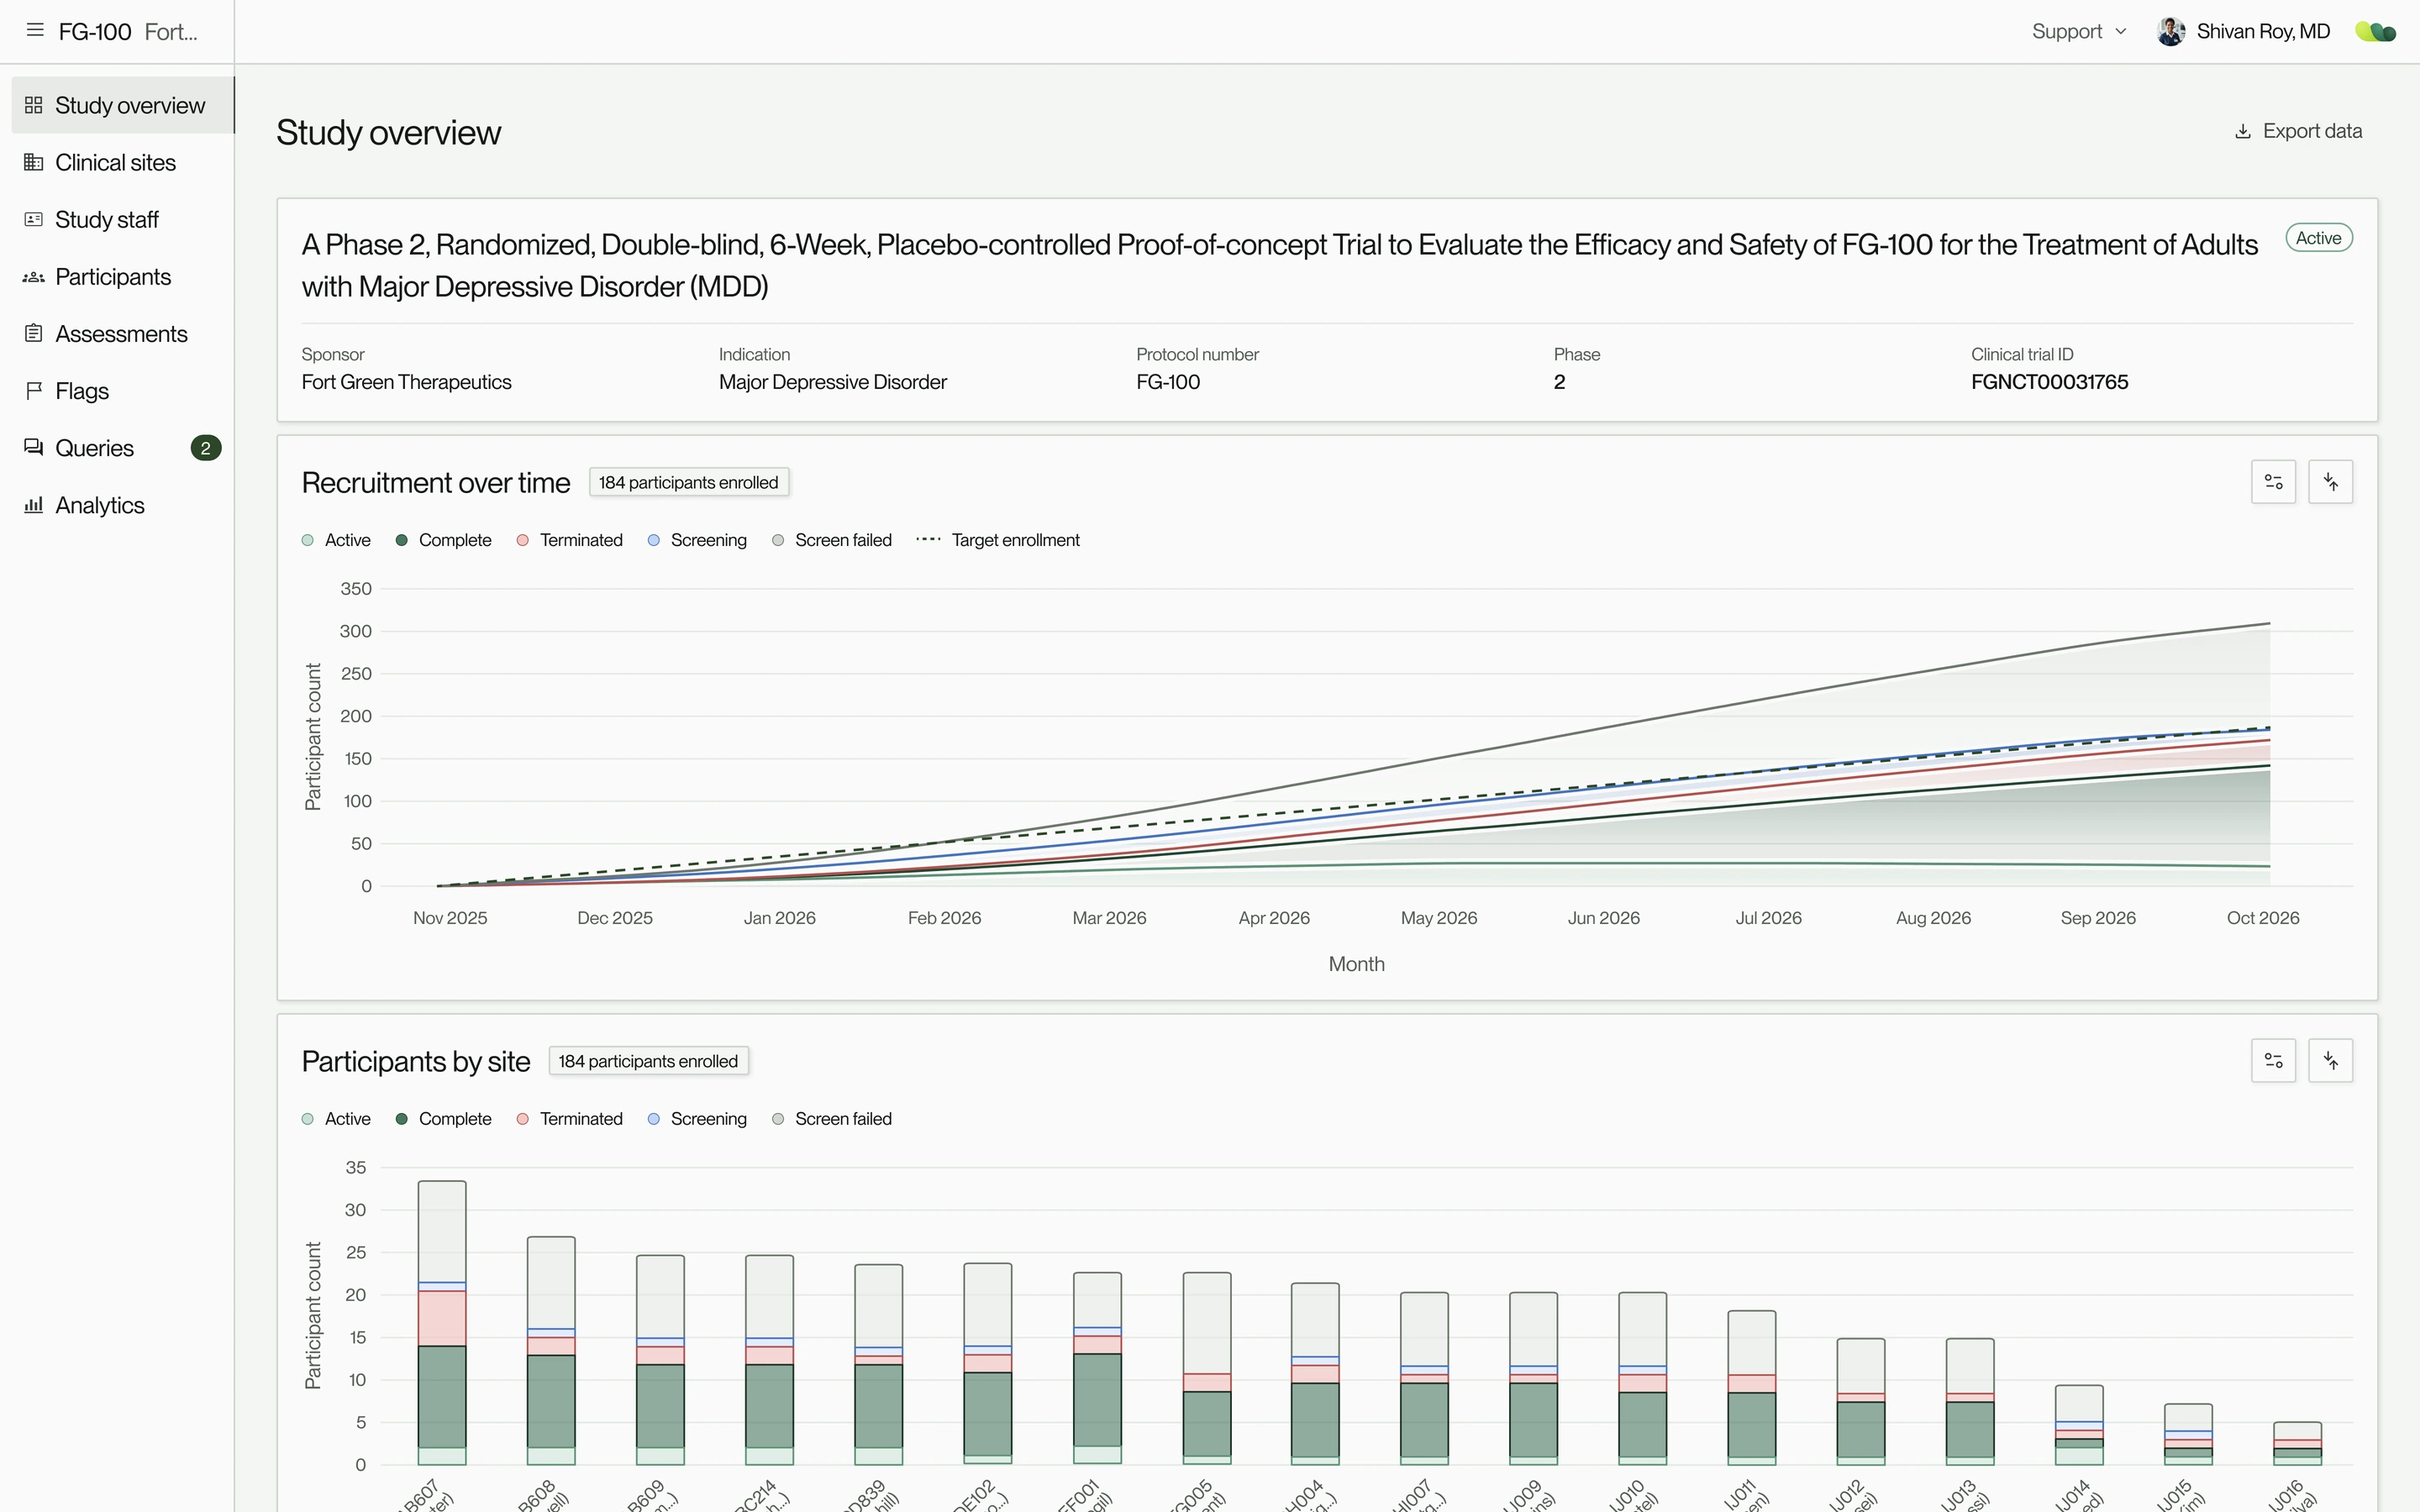Click the Active status badge
2420x1512 pixels.
tap(2318, 238)
